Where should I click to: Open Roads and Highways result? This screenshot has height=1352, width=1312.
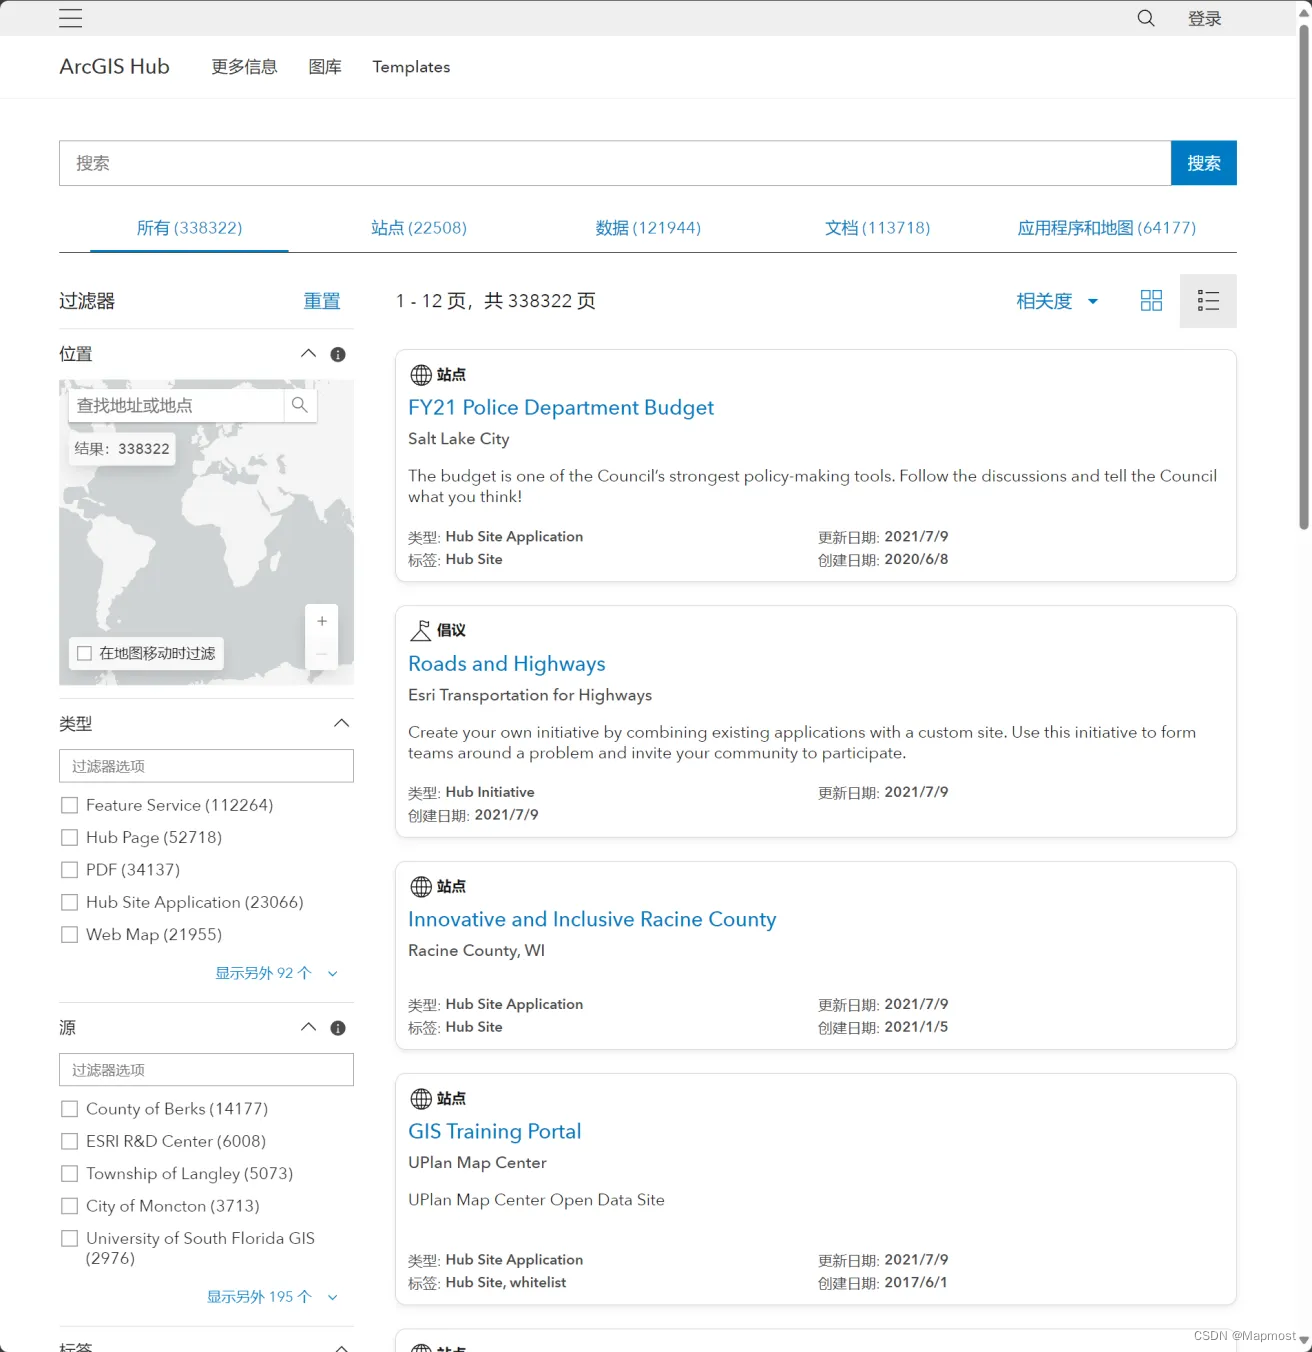click(x=507, y=663)
